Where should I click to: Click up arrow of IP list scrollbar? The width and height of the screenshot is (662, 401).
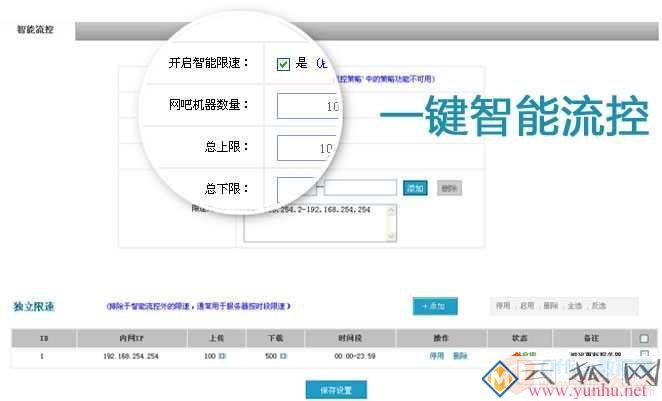tap(392, 210)
